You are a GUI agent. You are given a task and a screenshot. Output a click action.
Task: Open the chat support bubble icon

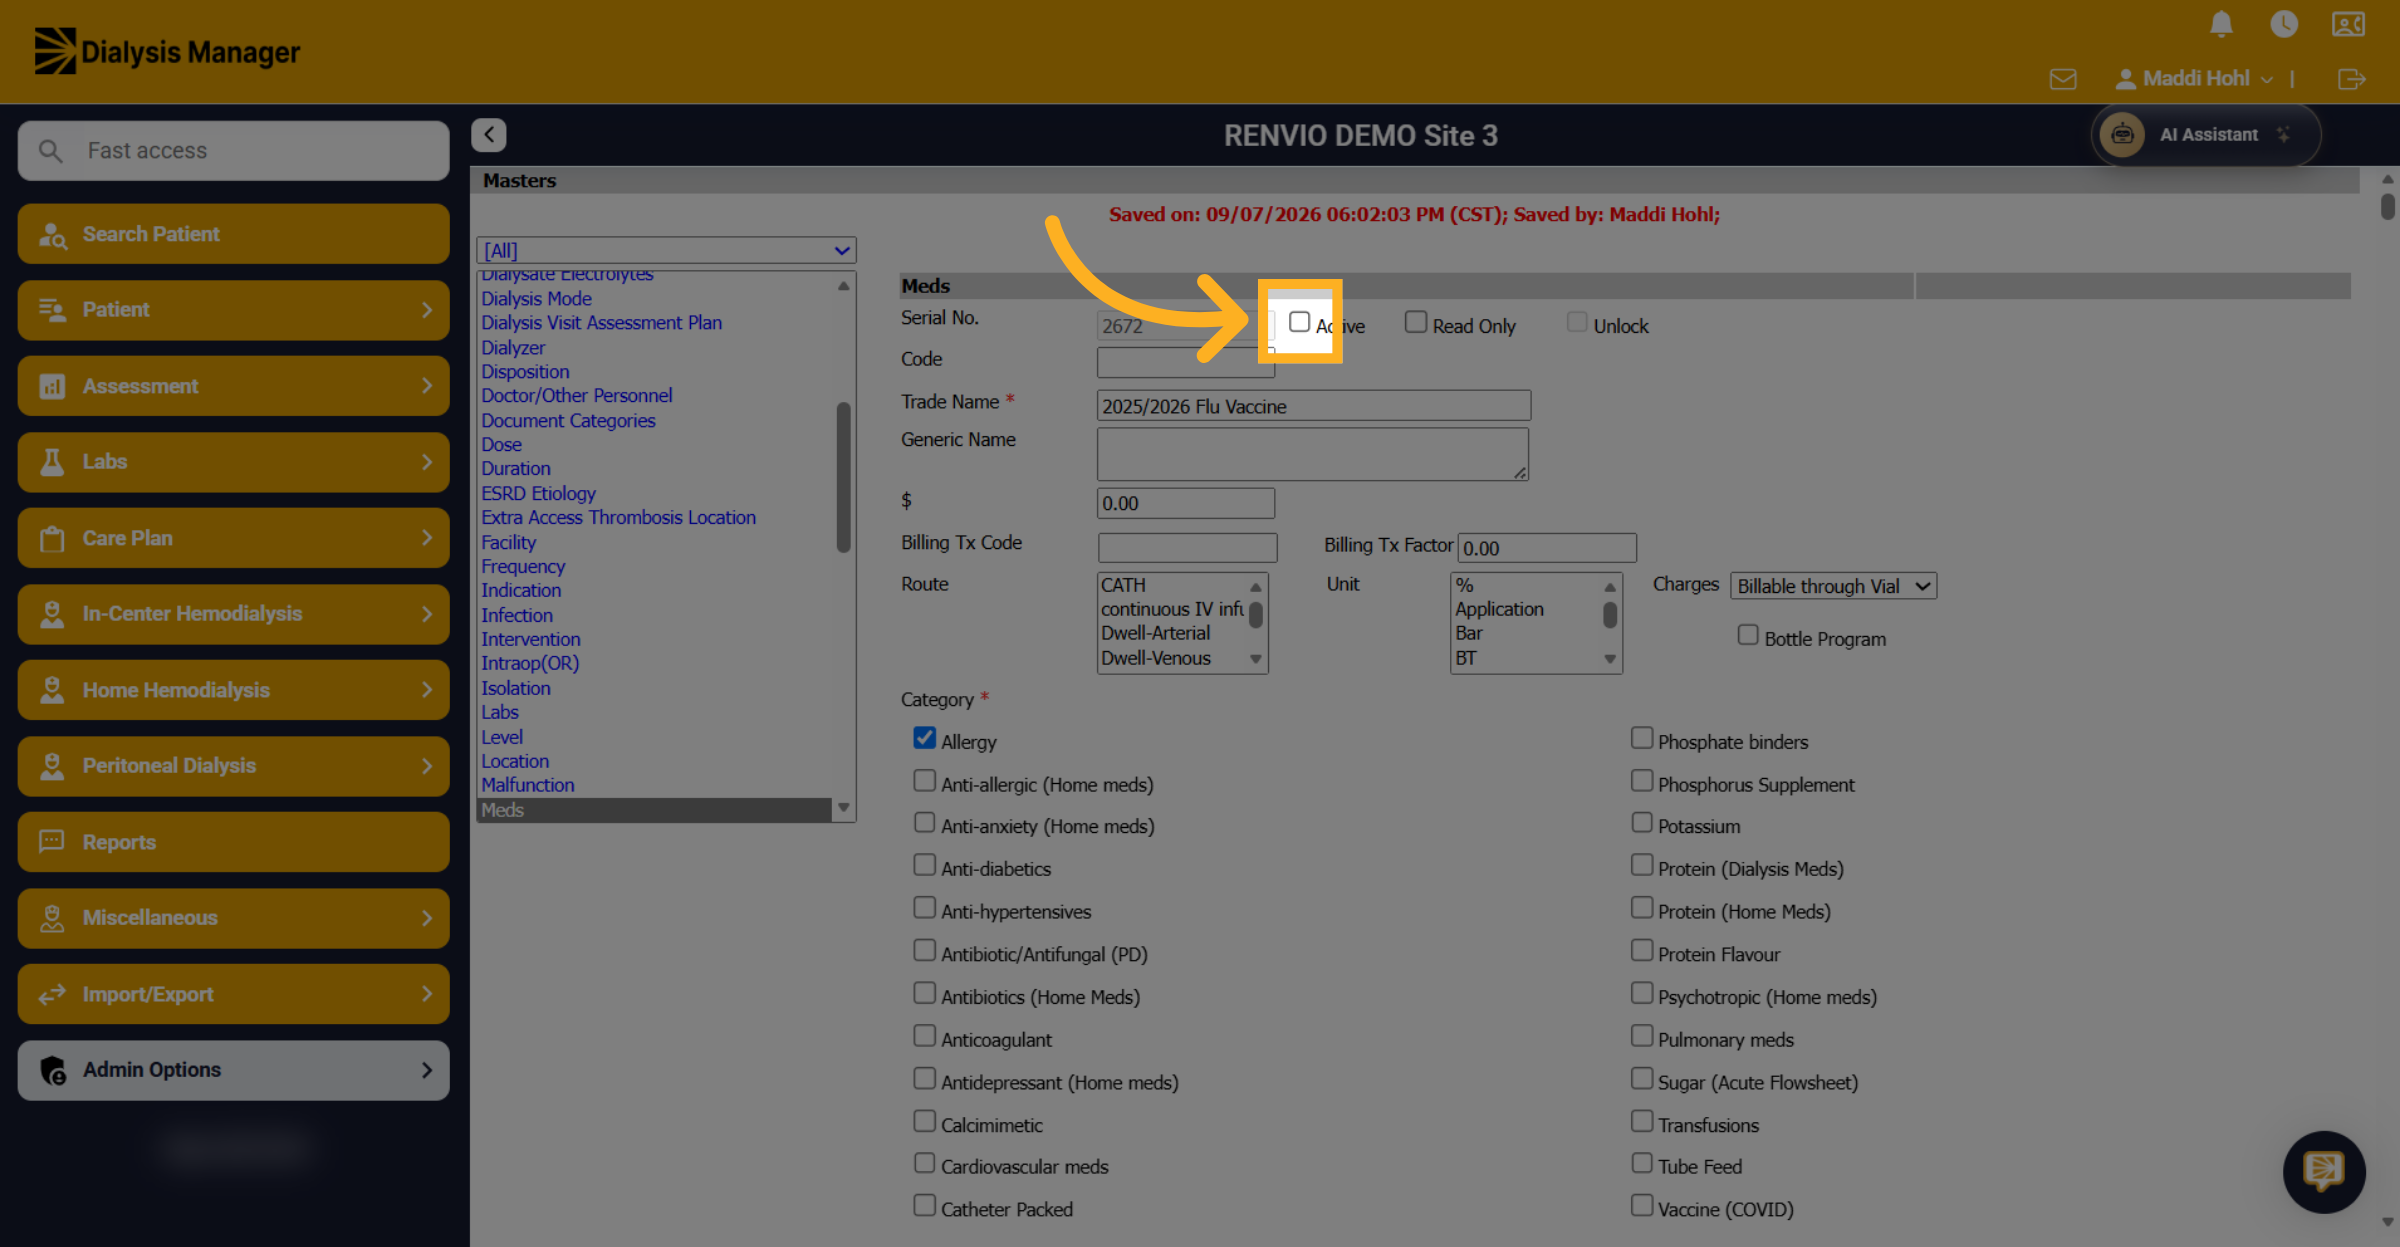[x=2324, y=1171]
